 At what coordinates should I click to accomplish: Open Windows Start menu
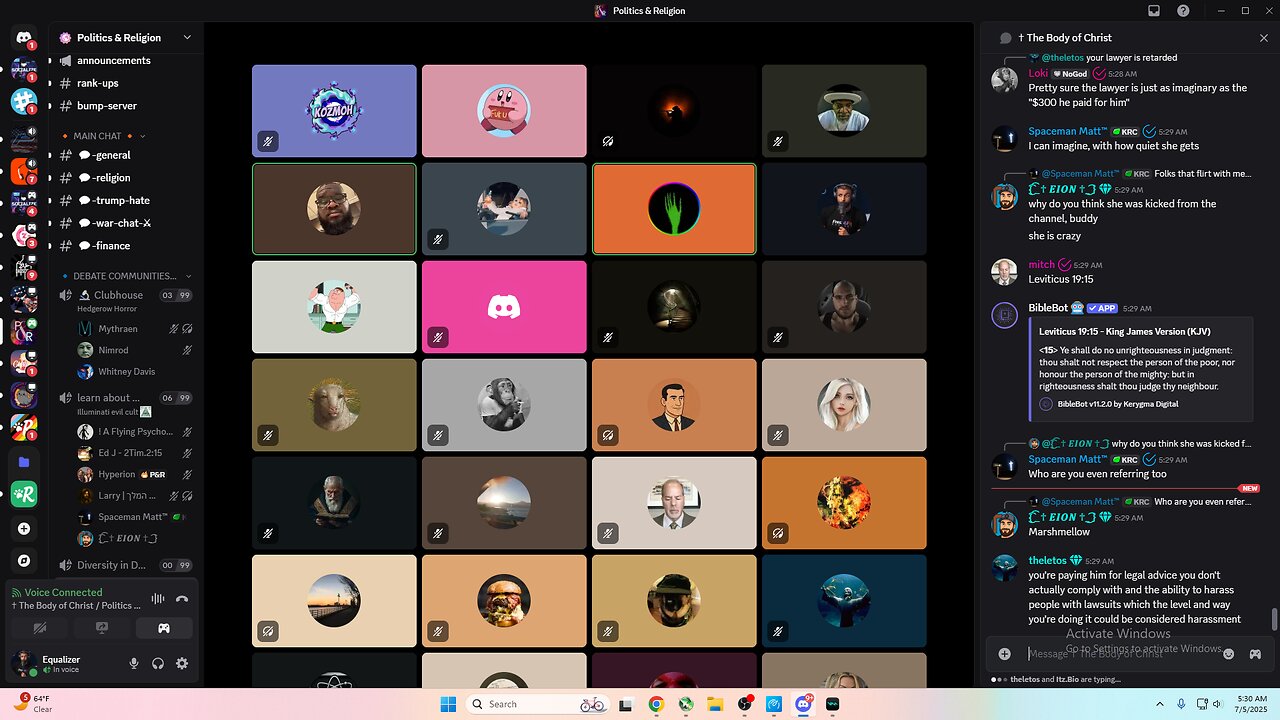point(447,704)
